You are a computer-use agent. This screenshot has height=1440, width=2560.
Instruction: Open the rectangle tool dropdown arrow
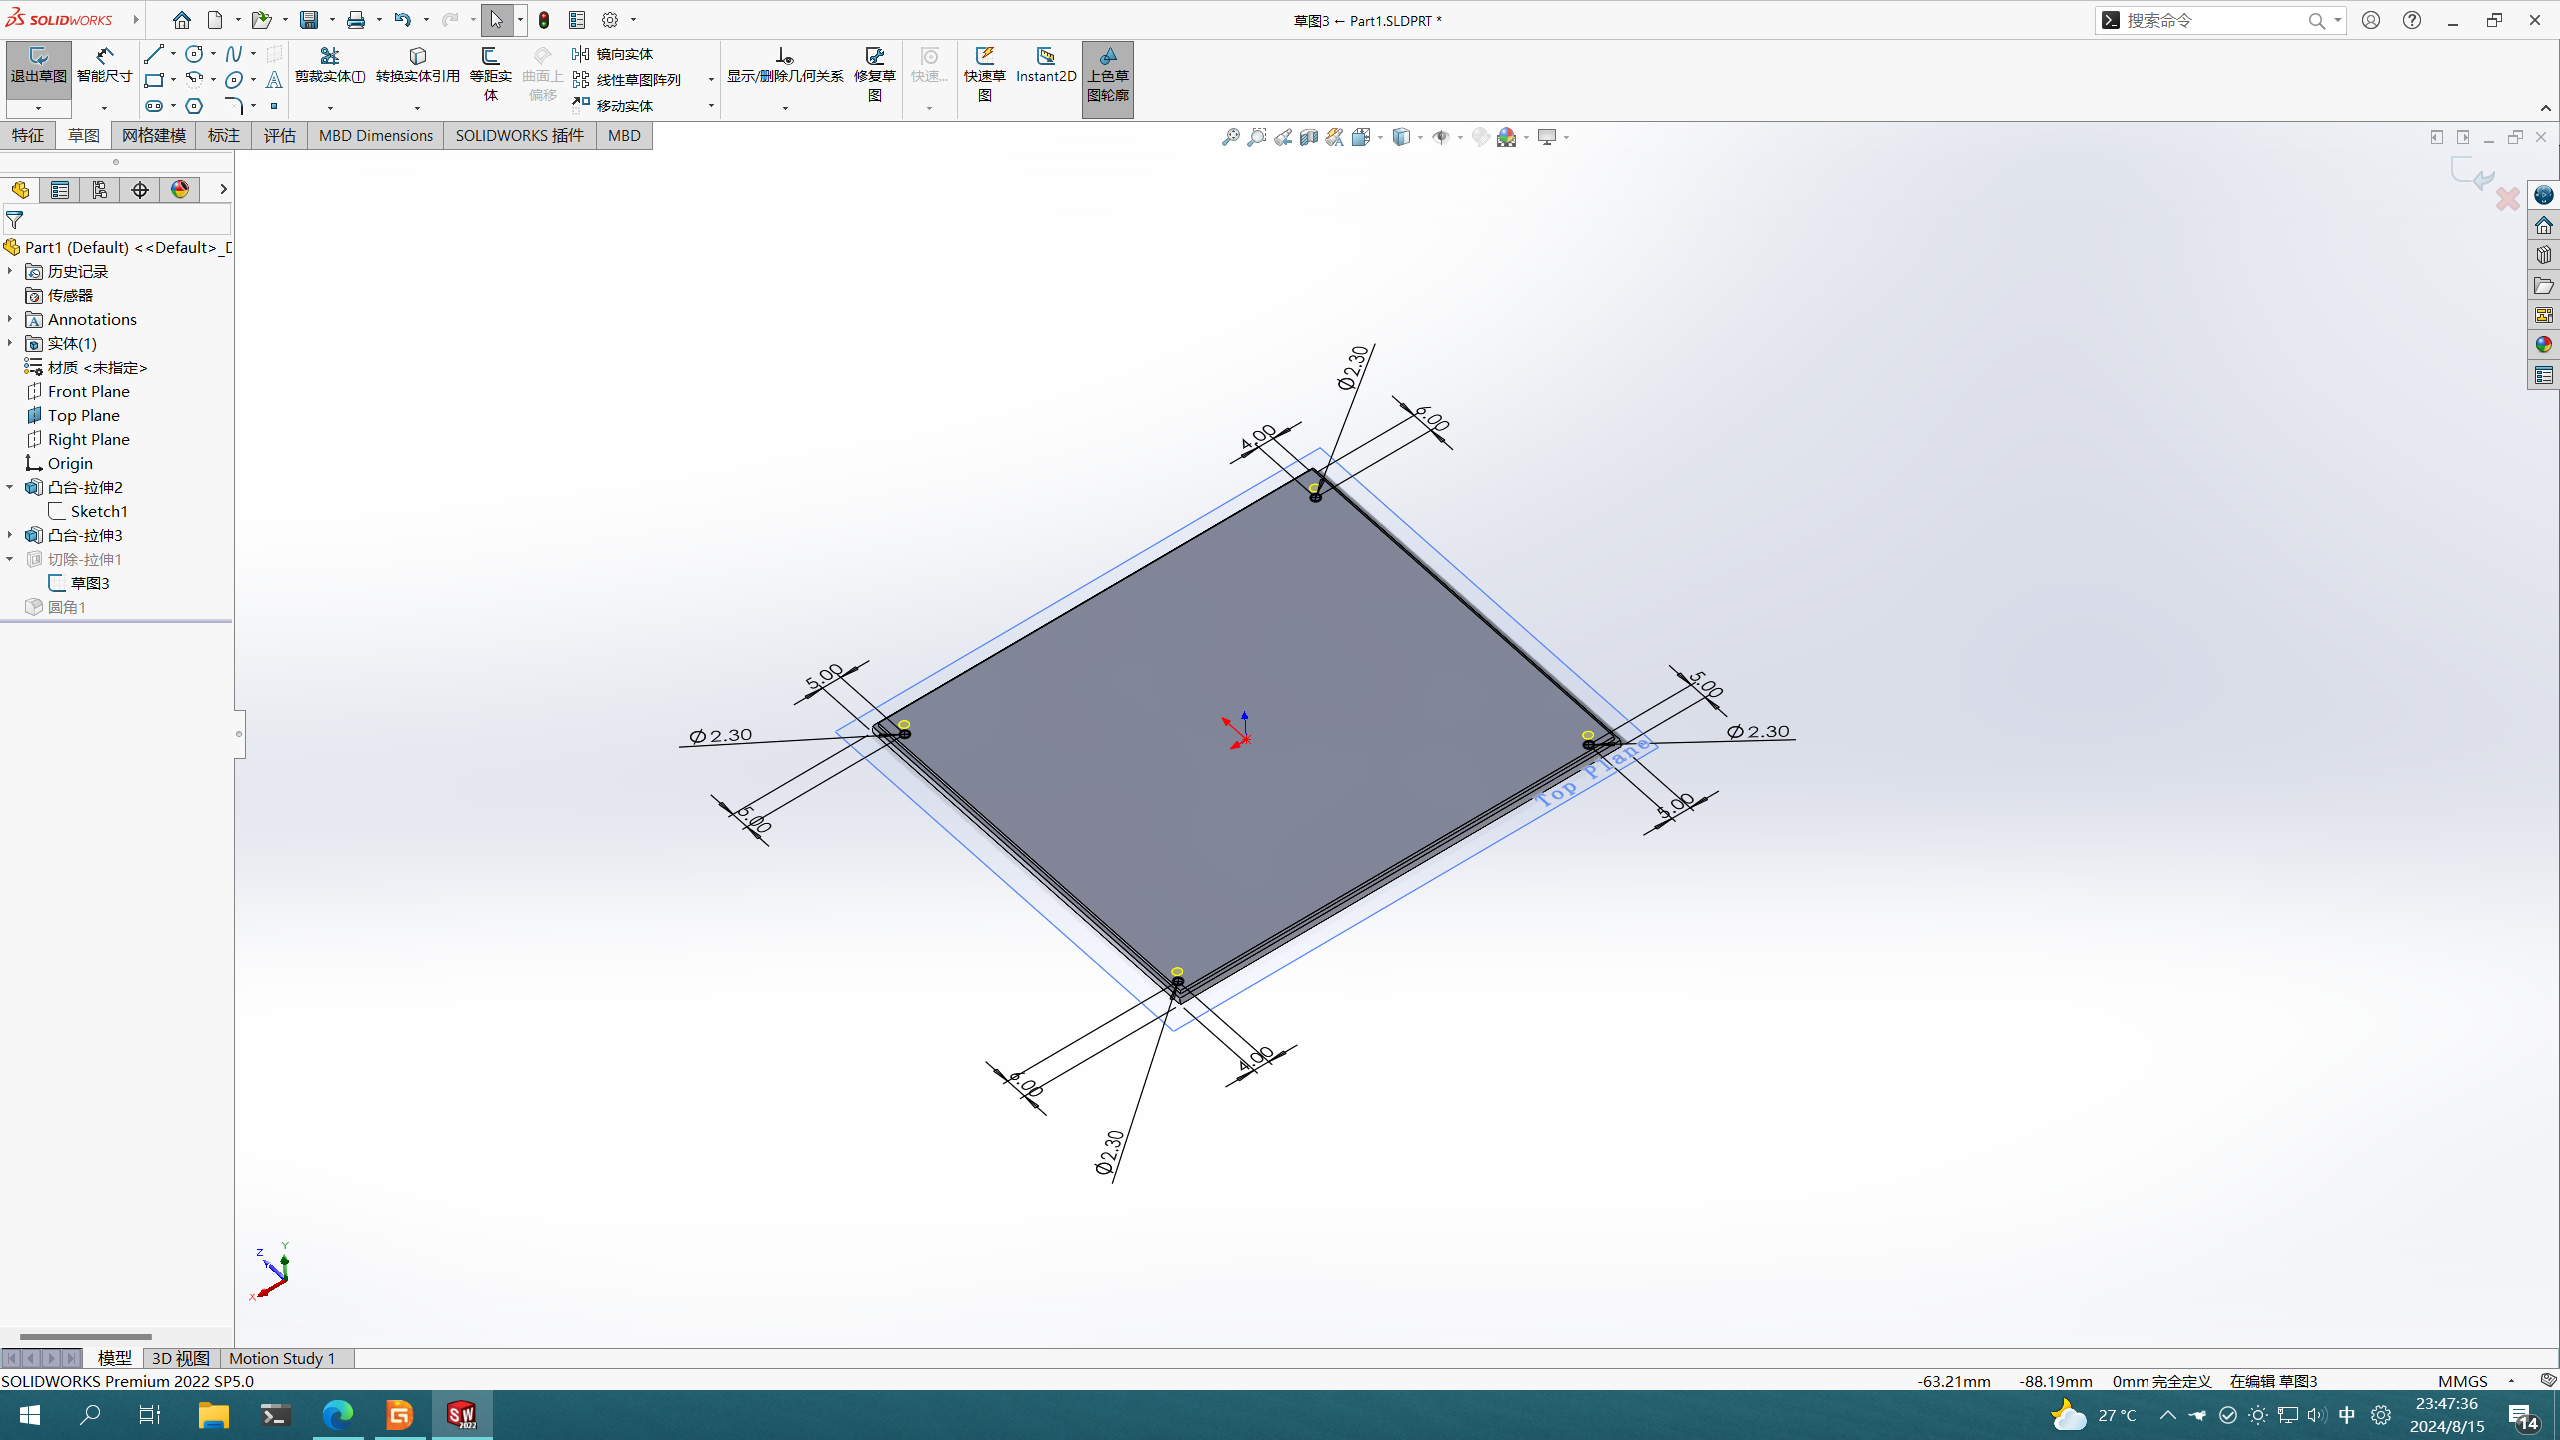(x=173, y=80)
